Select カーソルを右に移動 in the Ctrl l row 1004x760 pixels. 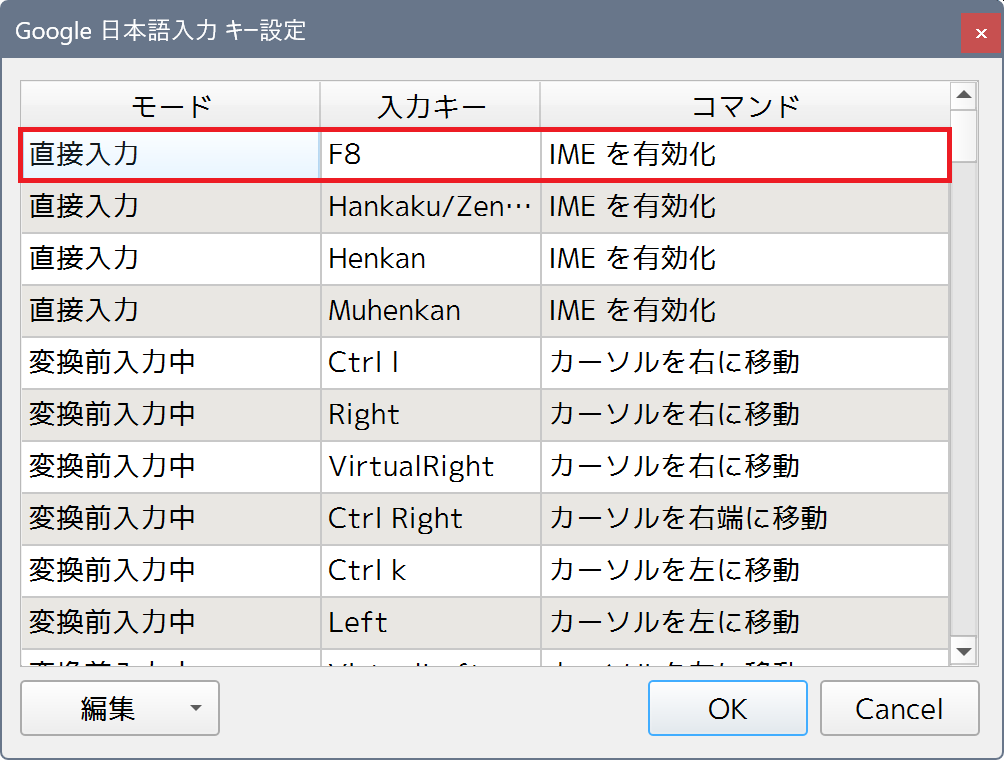point(745,363)
